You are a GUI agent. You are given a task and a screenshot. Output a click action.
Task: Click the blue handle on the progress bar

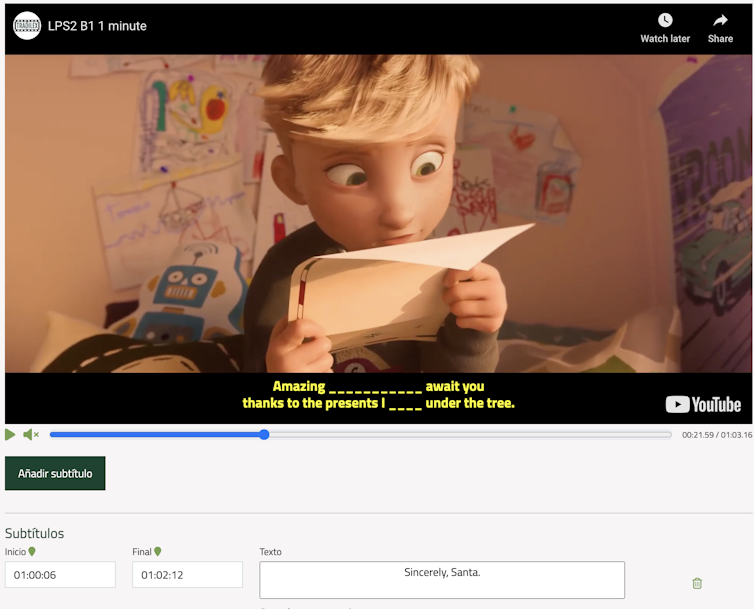click(264, 435)
